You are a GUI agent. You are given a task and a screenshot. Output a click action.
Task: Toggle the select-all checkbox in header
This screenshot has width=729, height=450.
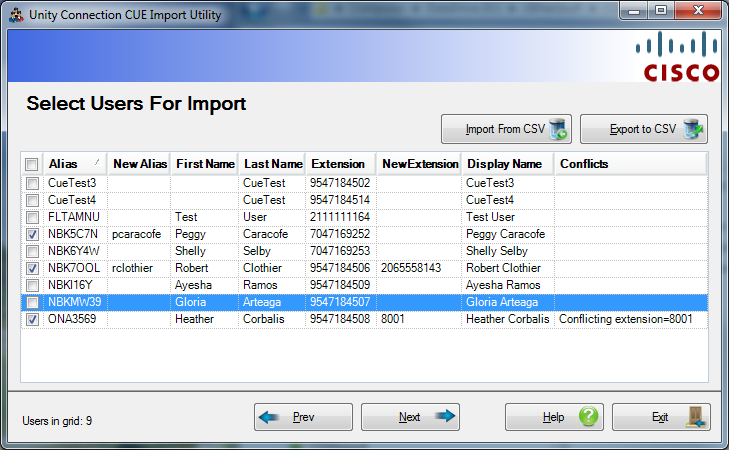point(32,164)
